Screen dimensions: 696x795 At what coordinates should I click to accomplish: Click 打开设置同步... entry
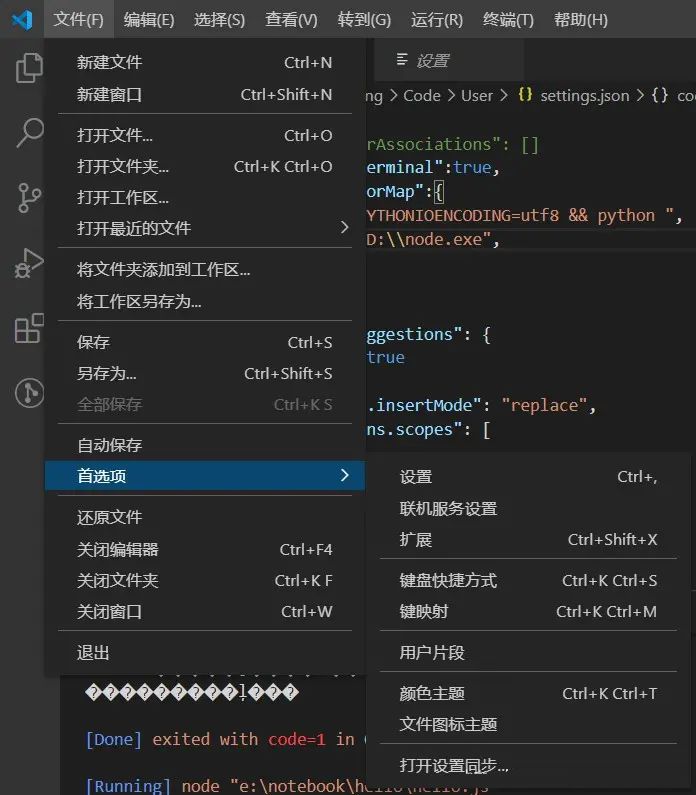click(528, 766)
